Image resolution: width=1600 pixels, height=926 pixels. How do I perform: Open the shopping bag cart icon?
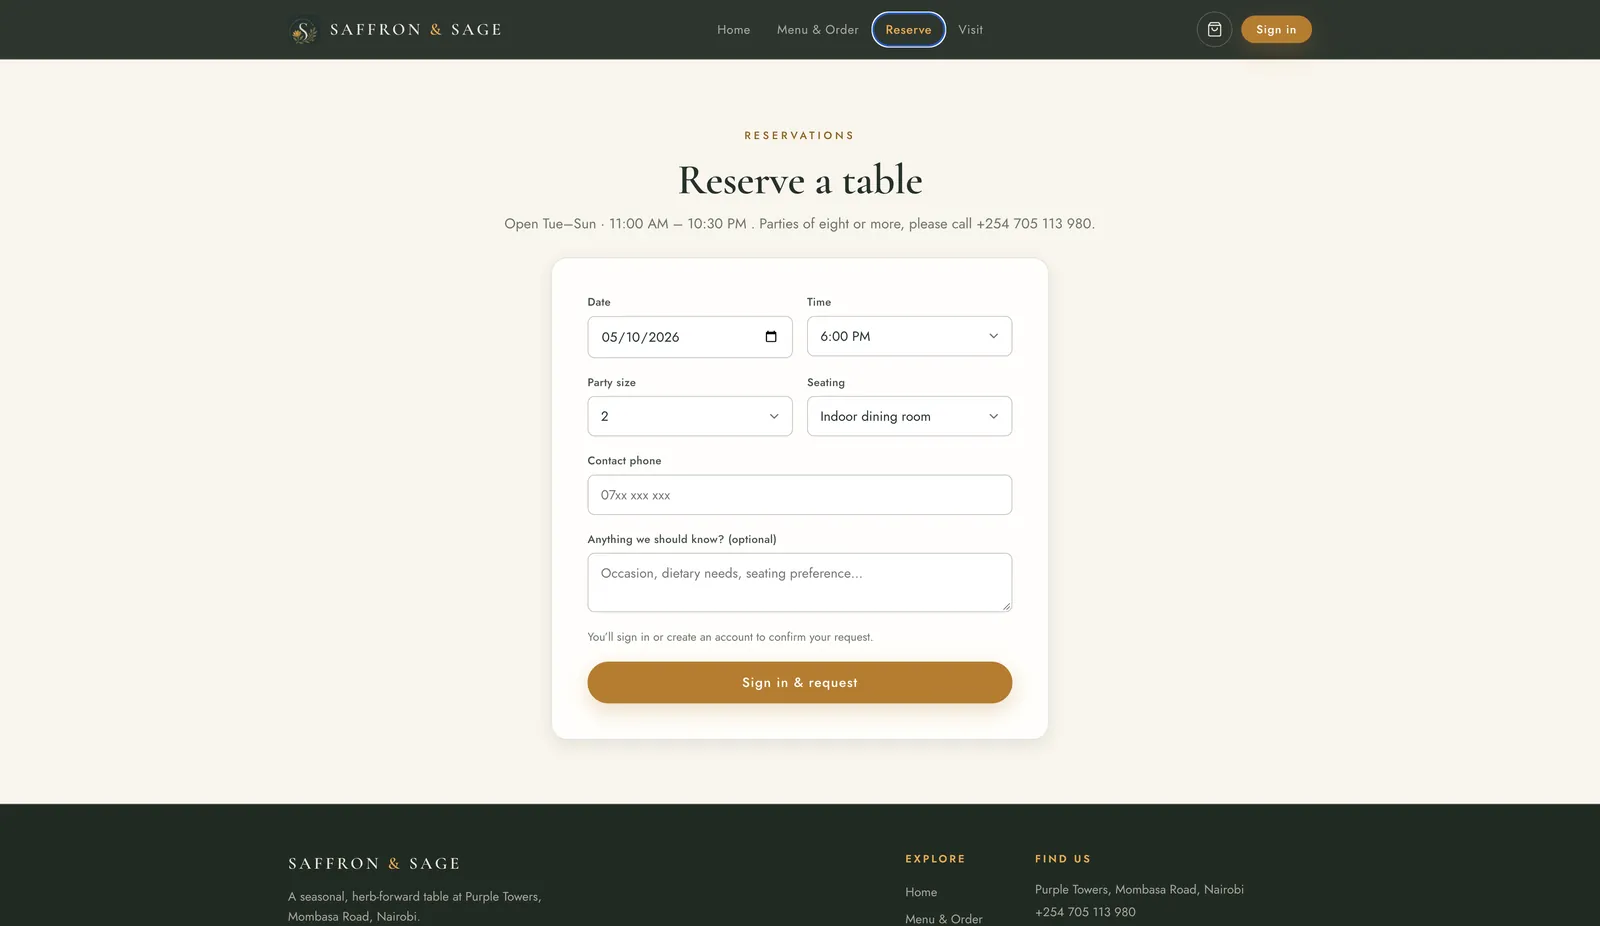(x=1214, y=30)
